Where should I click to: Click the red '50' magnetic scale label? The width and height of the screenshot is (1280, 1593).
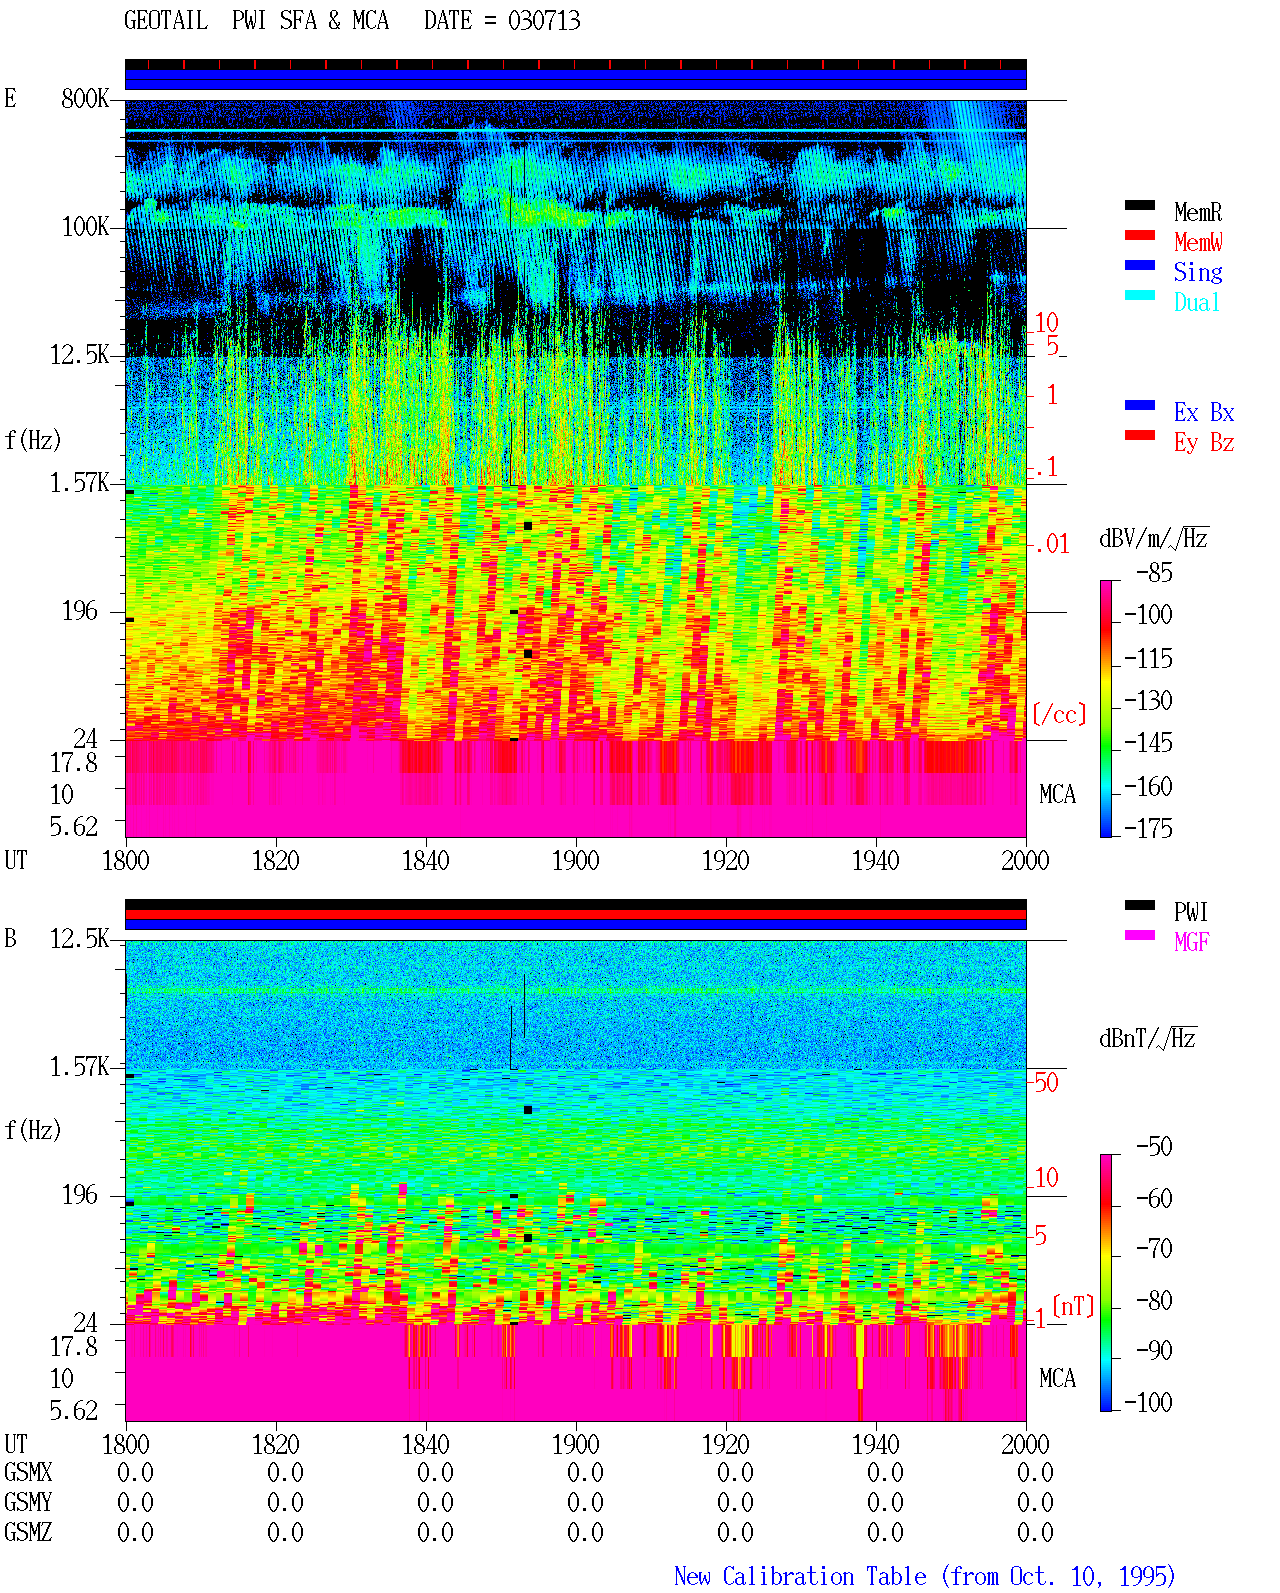click(1046, 1082)
